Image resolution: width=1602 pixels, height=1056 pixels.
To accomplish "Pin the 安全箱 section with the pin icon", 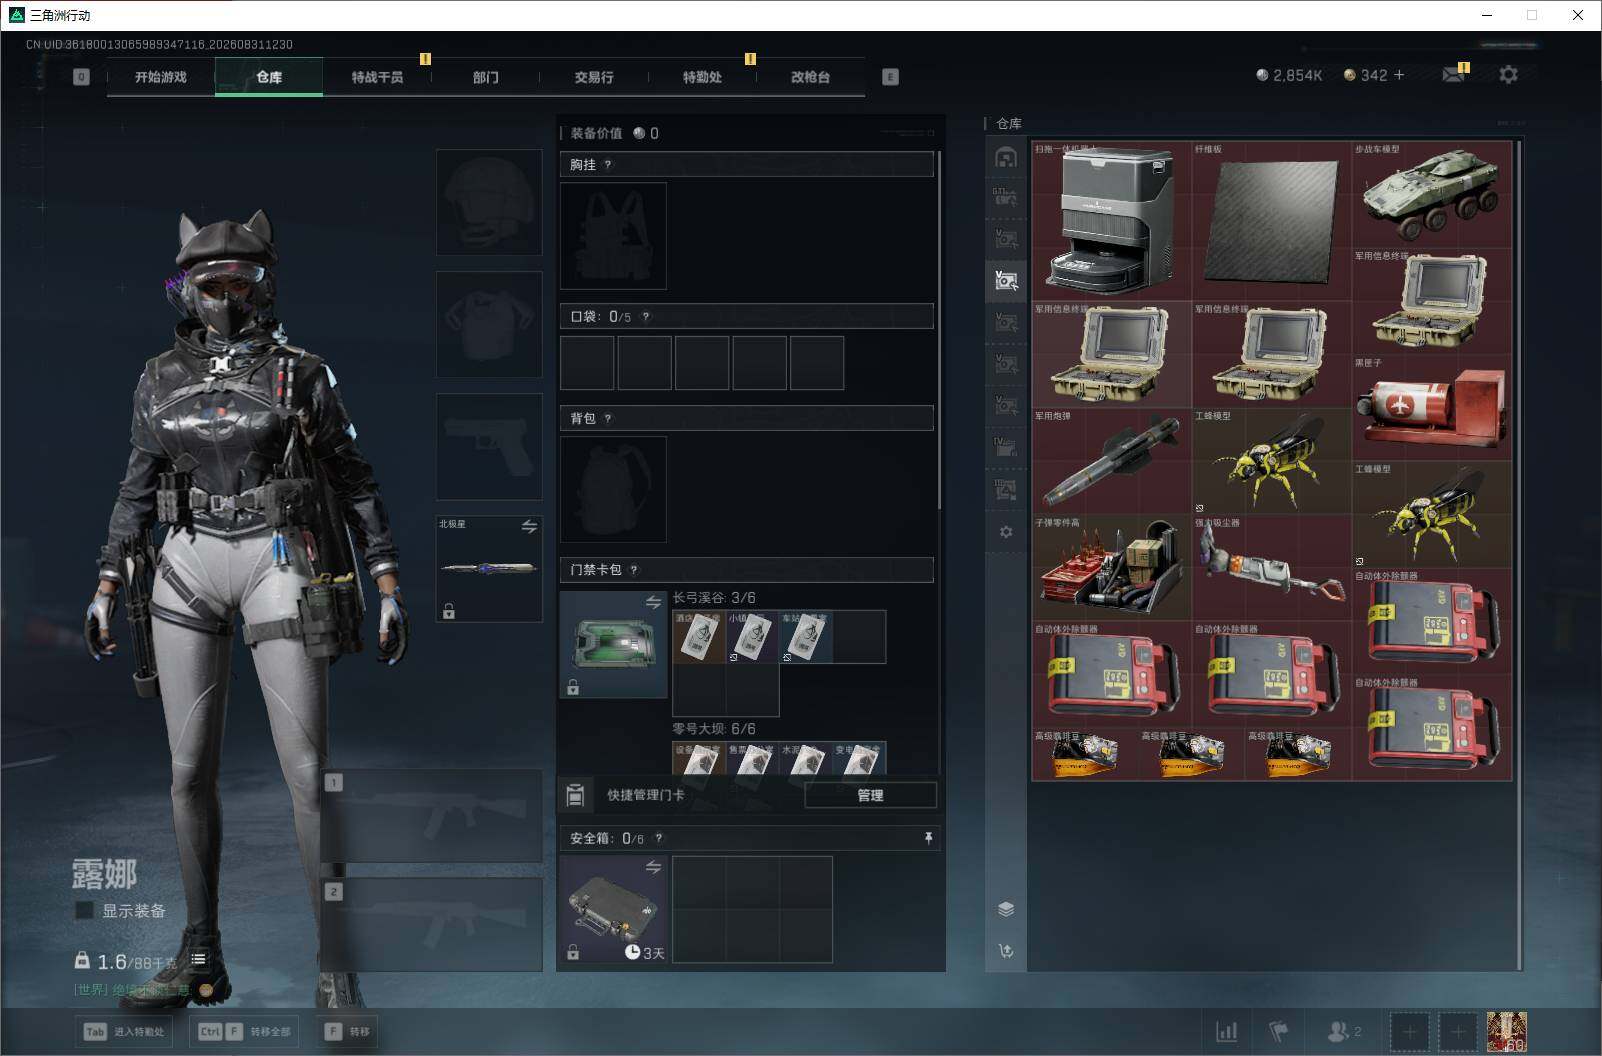I will coord(928,838).
